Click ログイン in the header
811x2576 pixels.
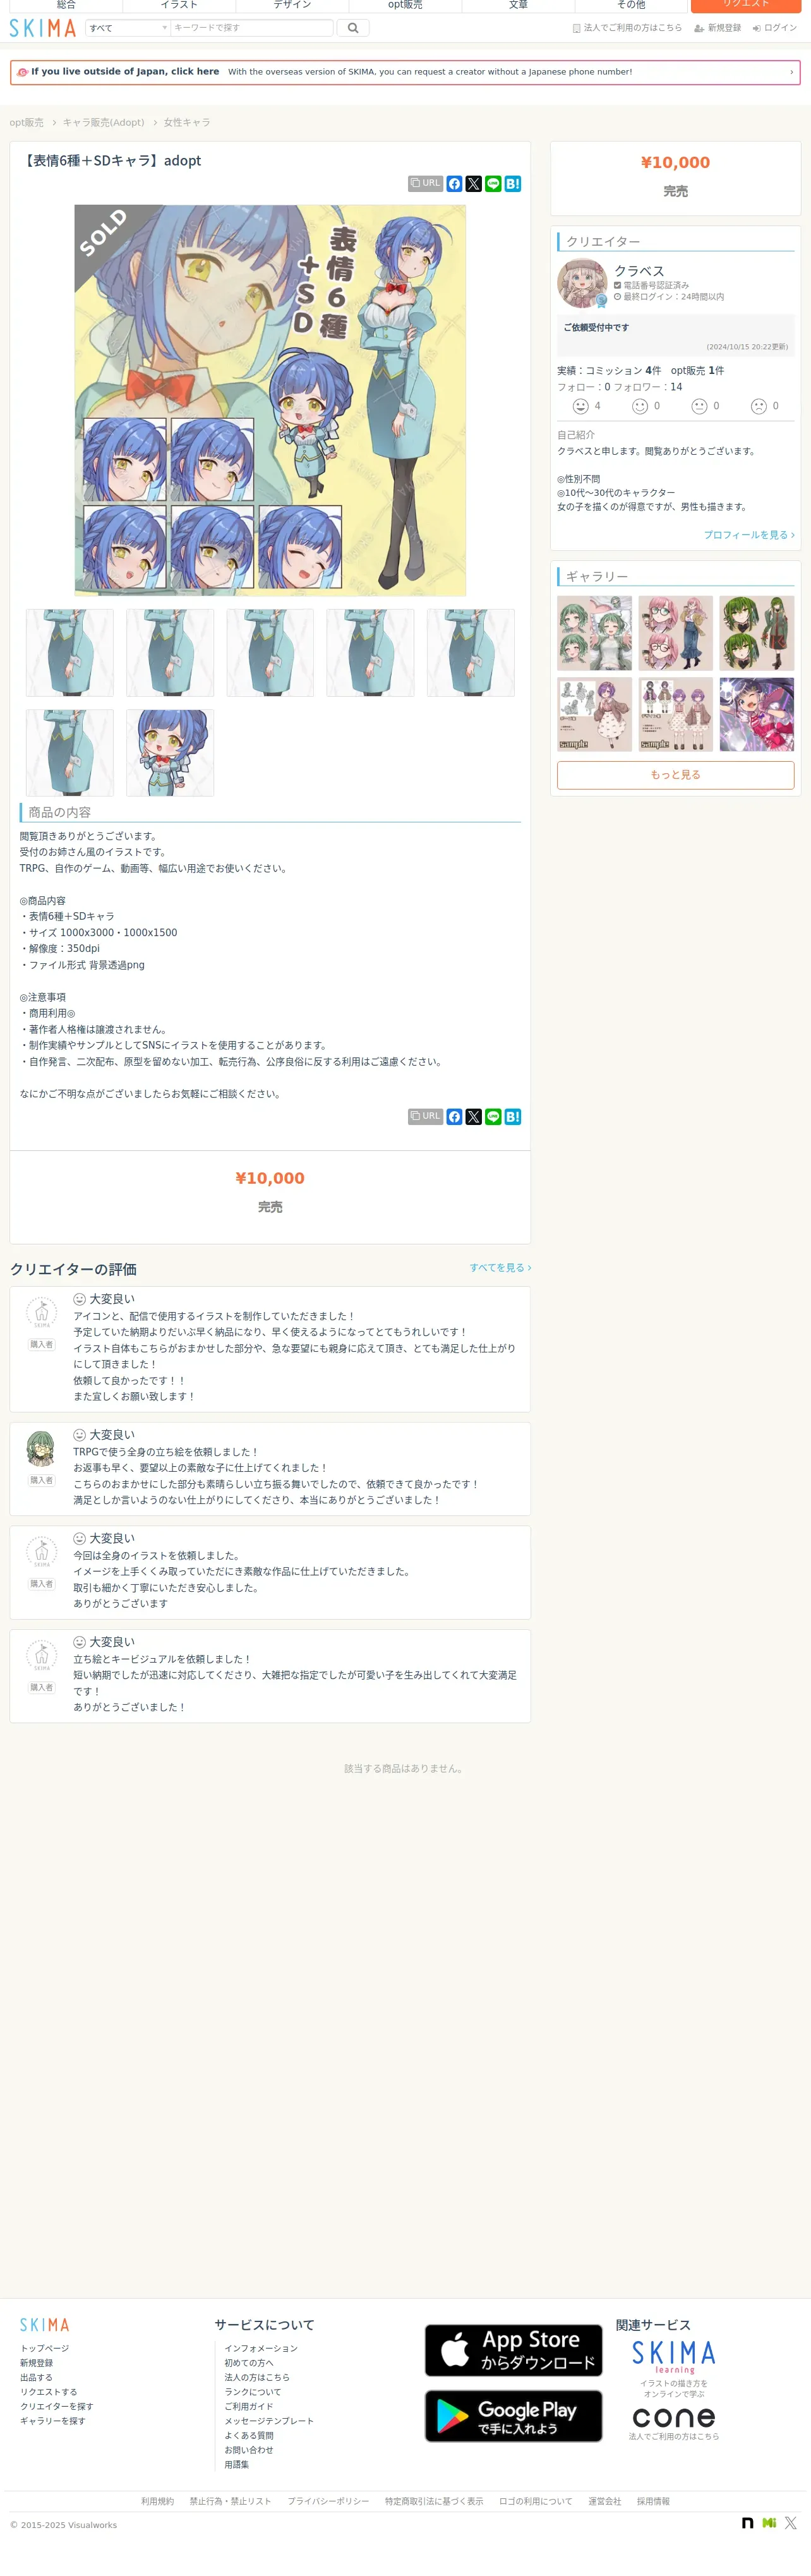pos(775,28)
